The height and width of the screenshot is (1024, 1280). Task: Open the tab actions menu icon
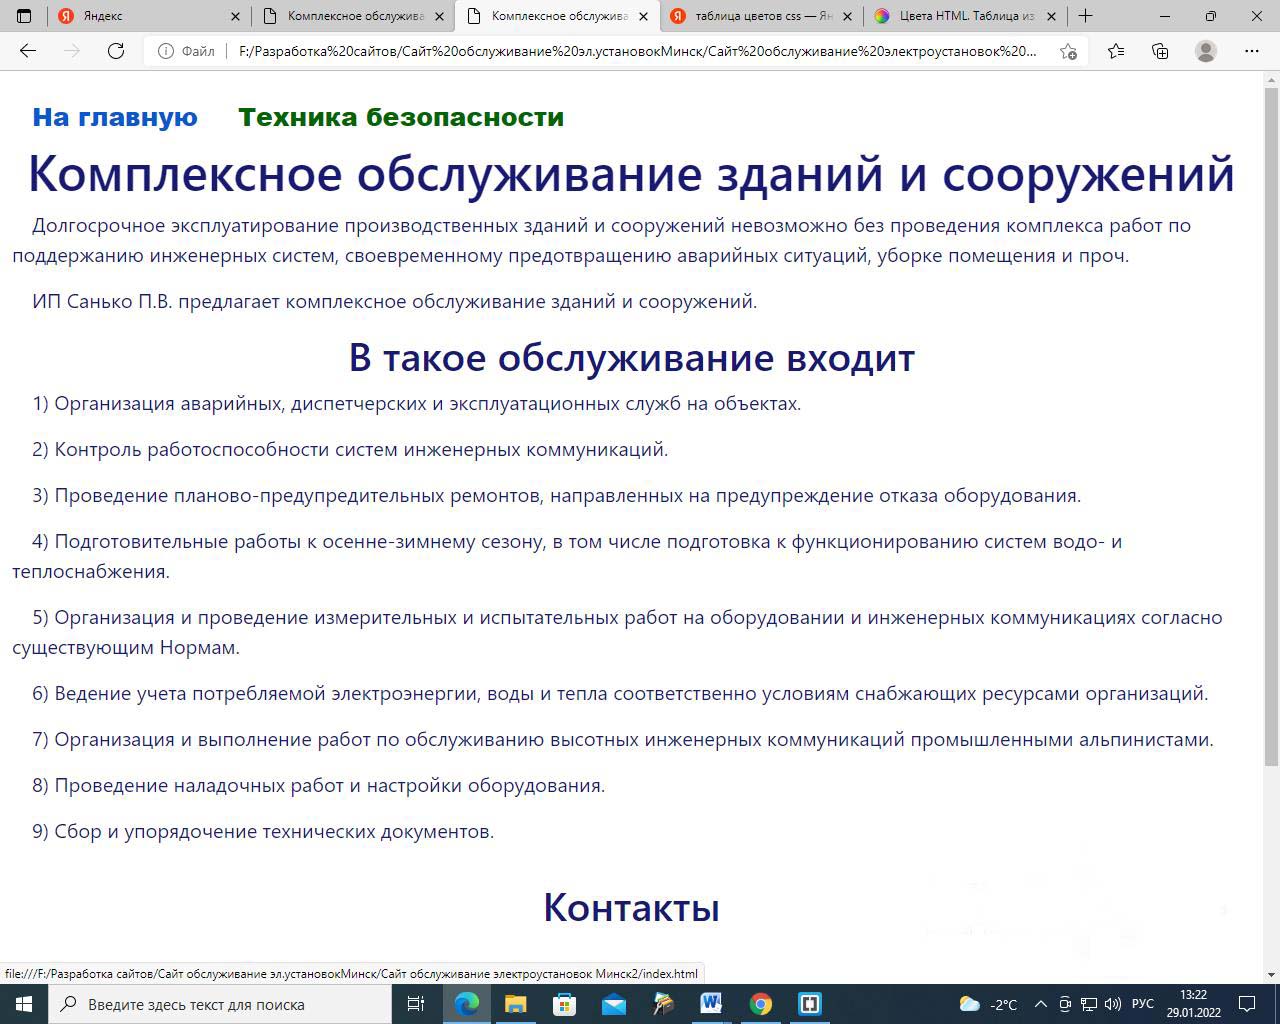coord(24,16)
